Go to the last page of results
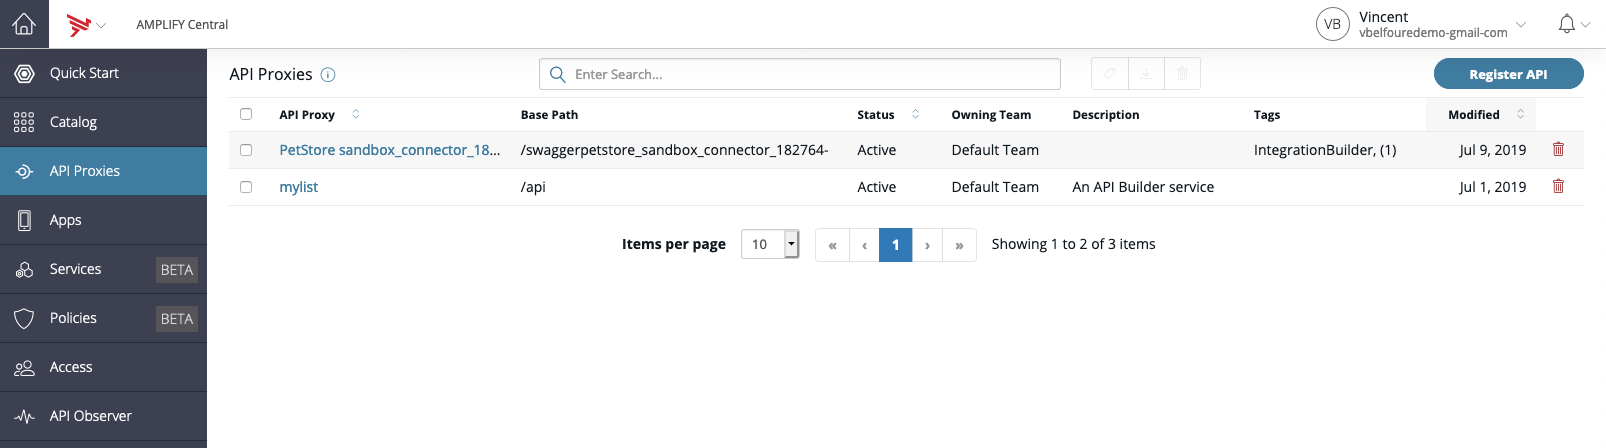Screen dimensions: 1606x448 [959, 245]
